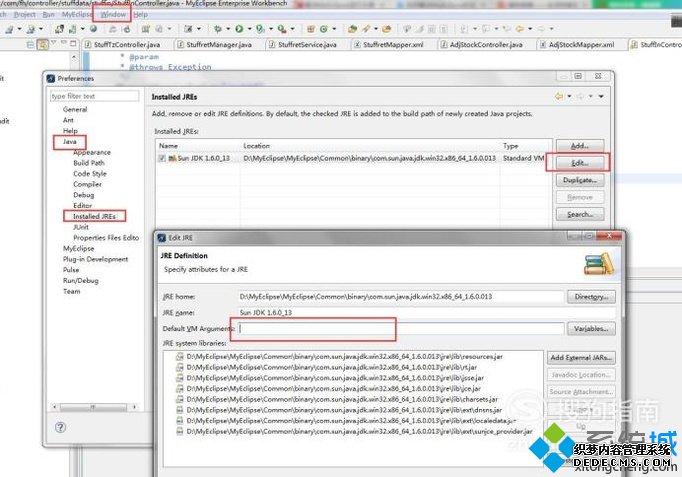Toggle the Sun JDK 1.6.0_13 checkbox

(162, 158)
